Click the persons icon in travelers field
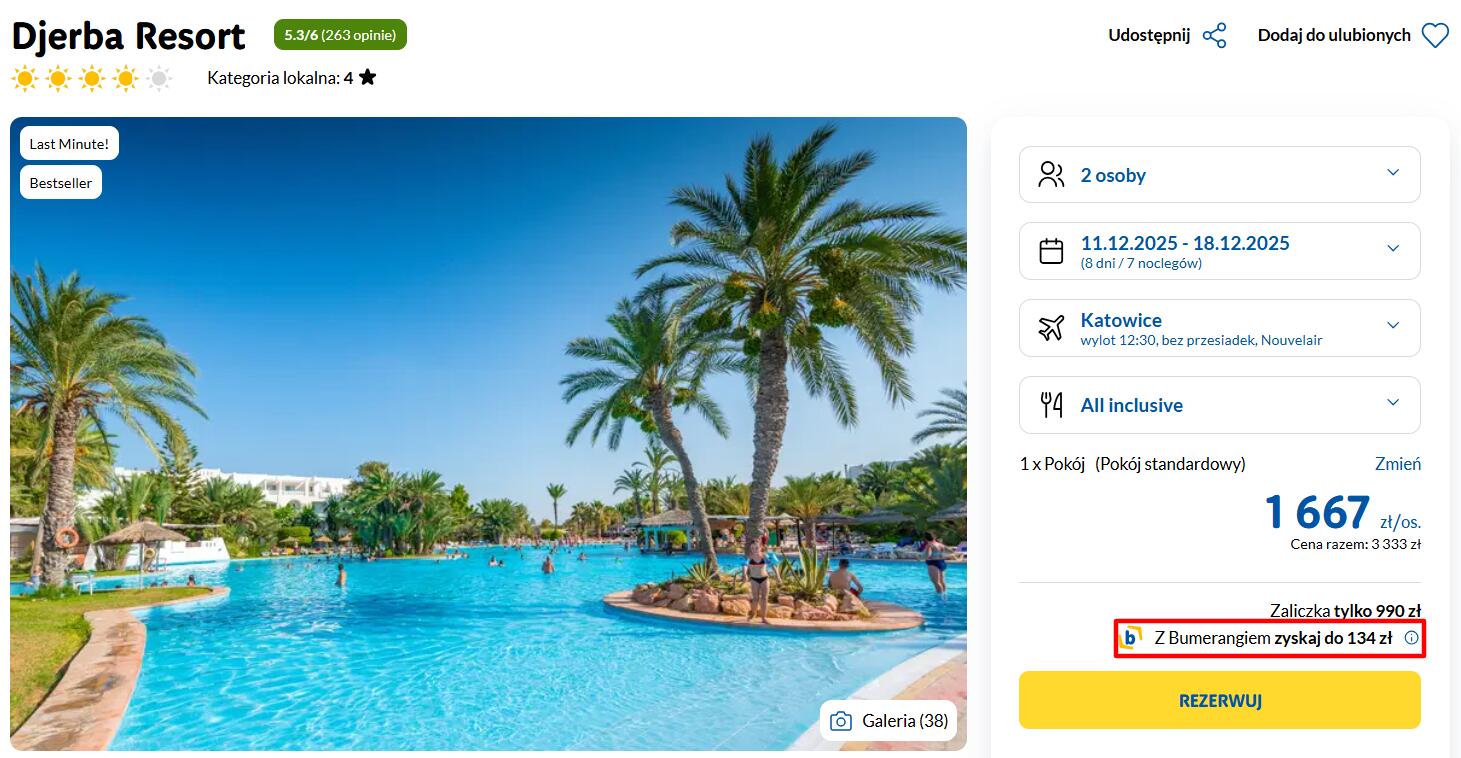Image resolution: width=1461 pixels, height=758 pixels. pyautogui.click(x=1051, y=175)
